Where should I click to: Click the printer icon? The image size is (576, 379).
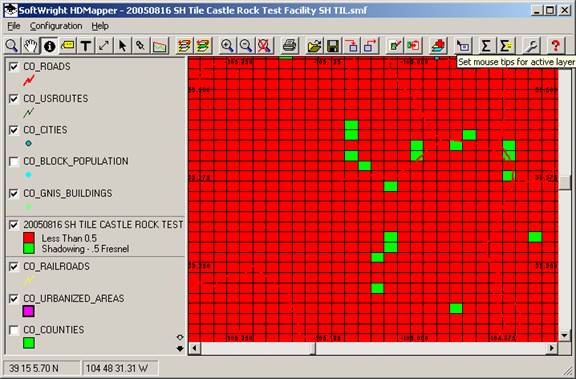coord(289,46)
